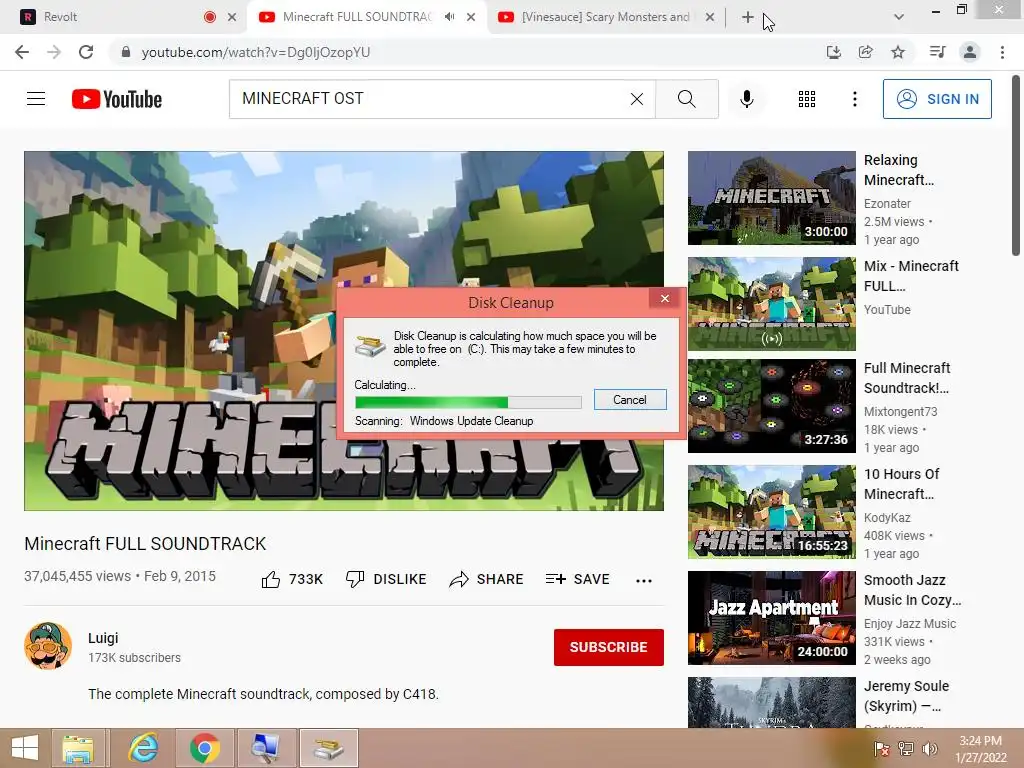Go forward with browser forward arrow
This screenshot has width=1024, height=768.
tap(54, 52)
